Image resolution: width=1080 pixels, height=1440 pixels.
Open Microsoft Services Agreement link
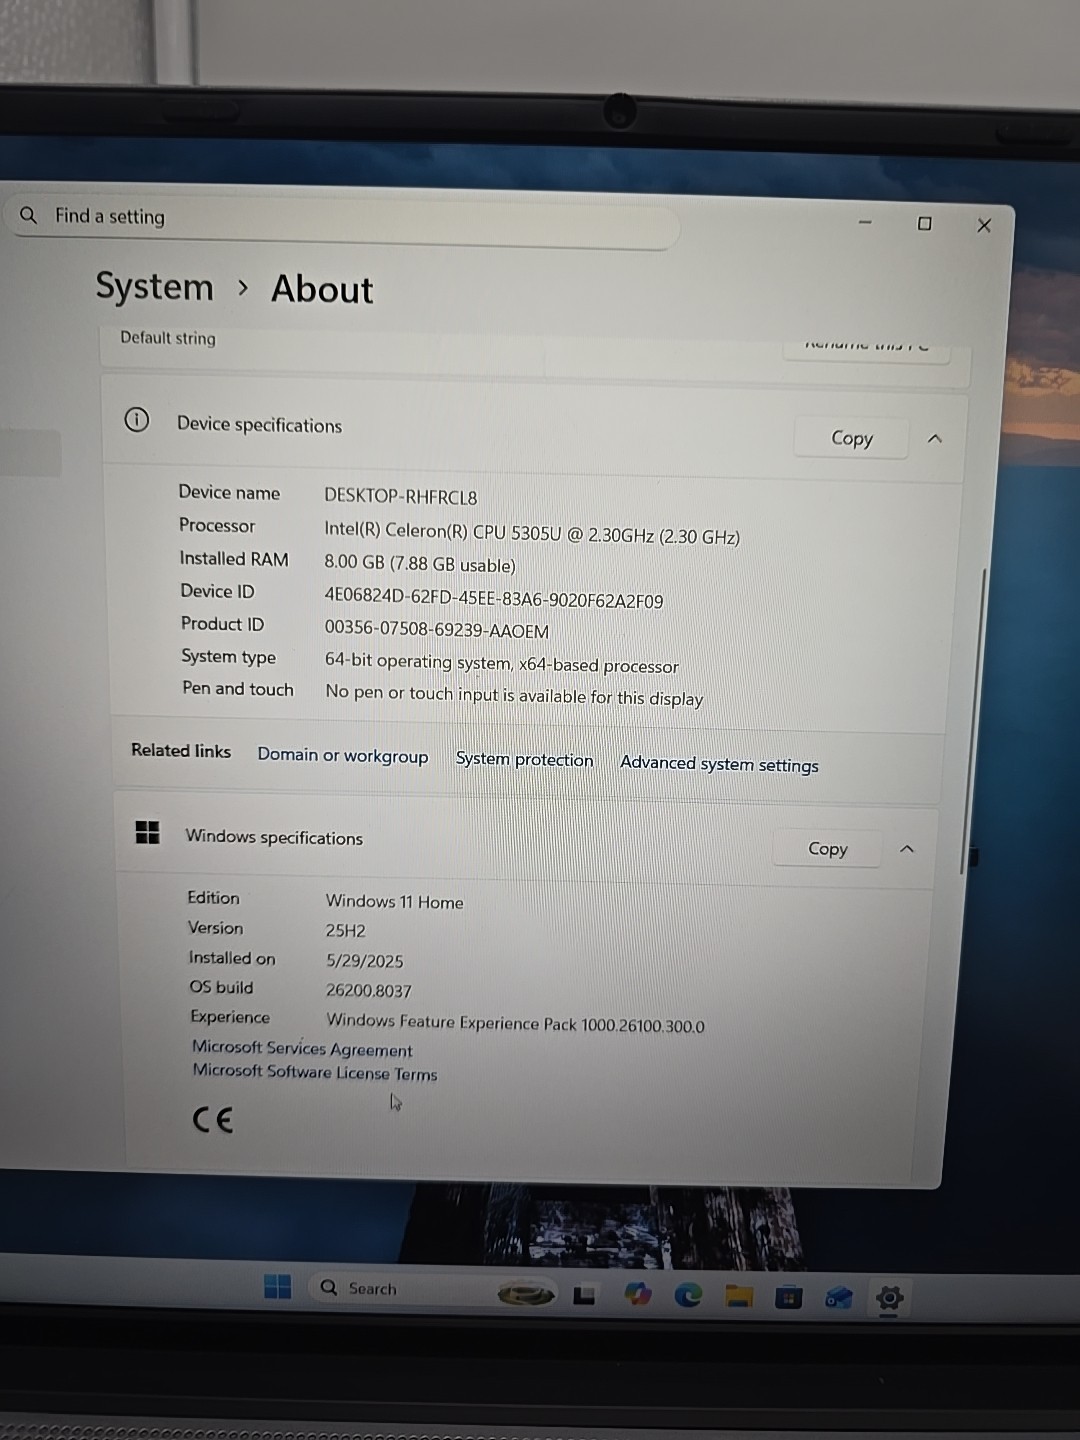(x=302, y=1048)
